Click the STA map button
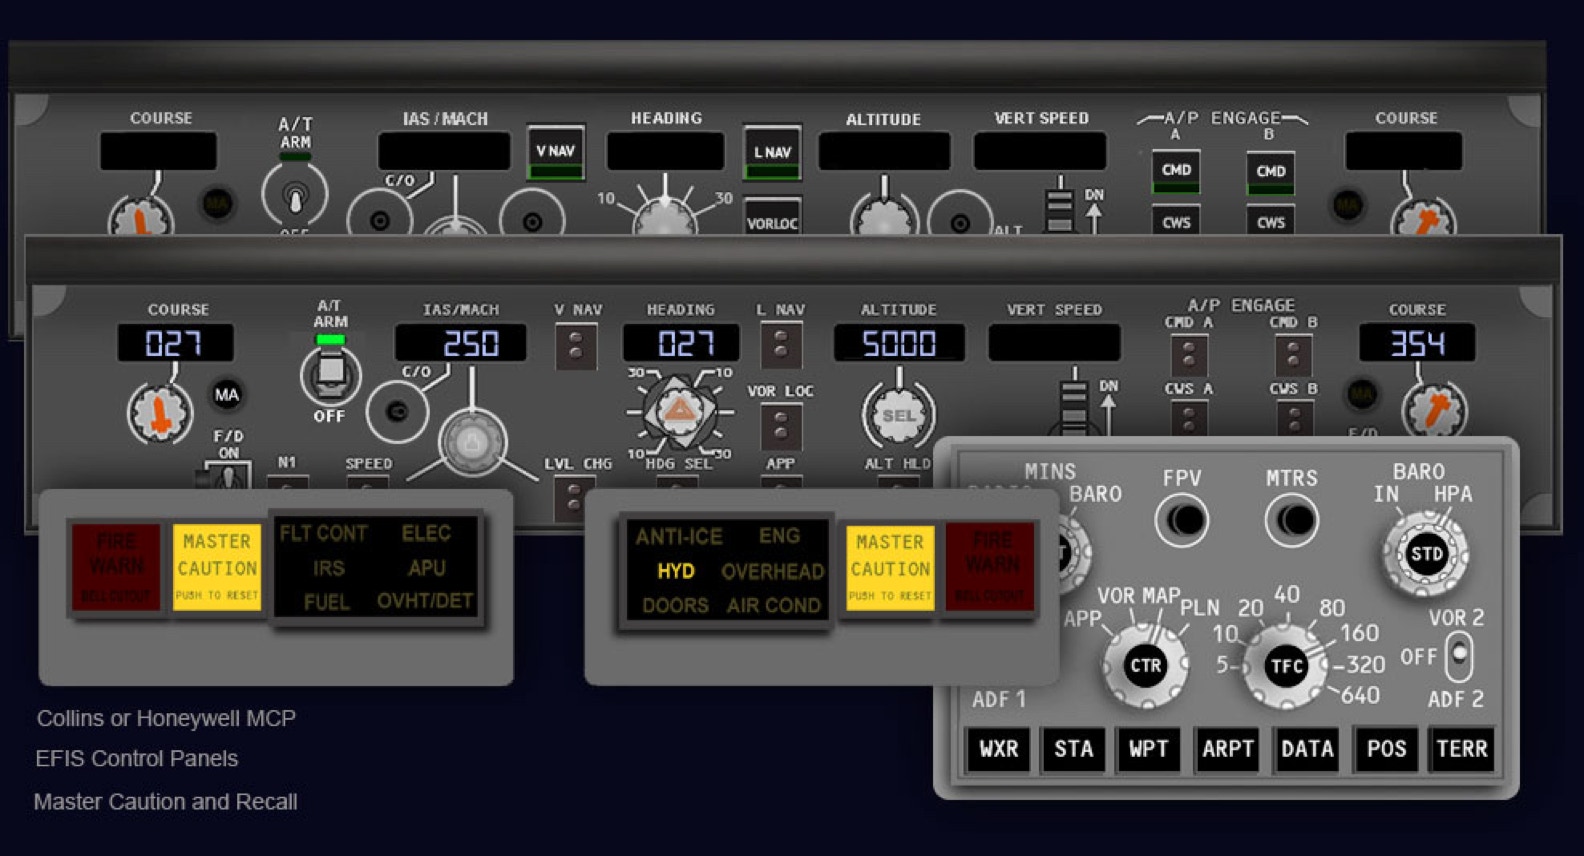This screenshot has height=856, width=1584. [1073, 750]
